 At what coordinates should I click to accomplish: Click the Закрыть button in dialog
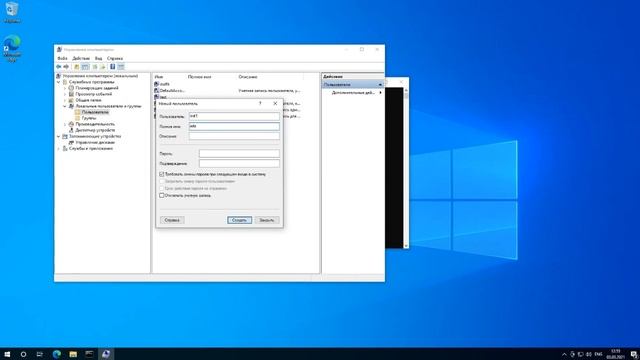click(267, 220)
